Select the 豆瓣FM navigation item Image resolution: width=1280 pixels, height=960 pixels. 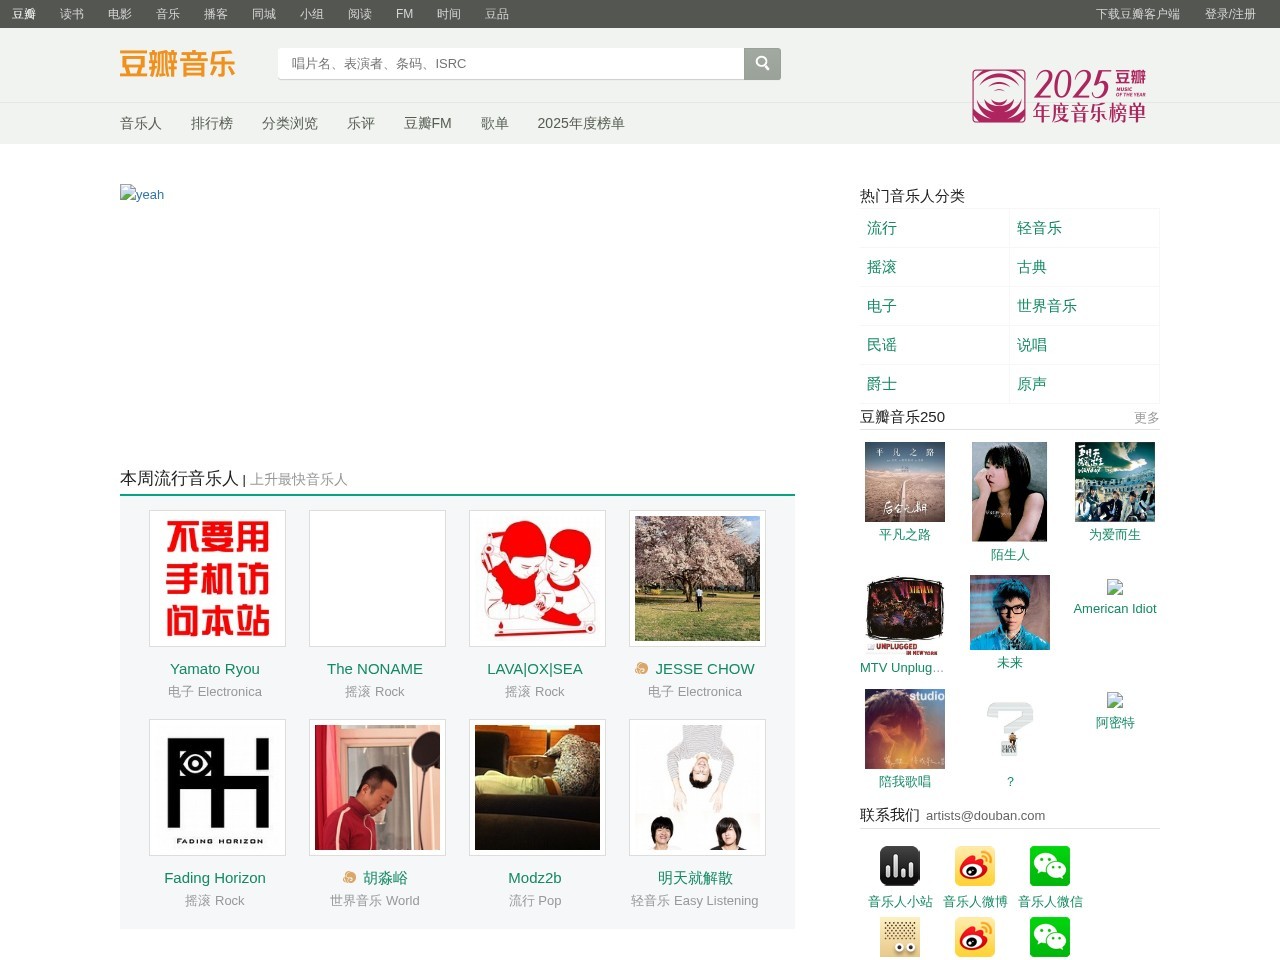click(428, 123)
